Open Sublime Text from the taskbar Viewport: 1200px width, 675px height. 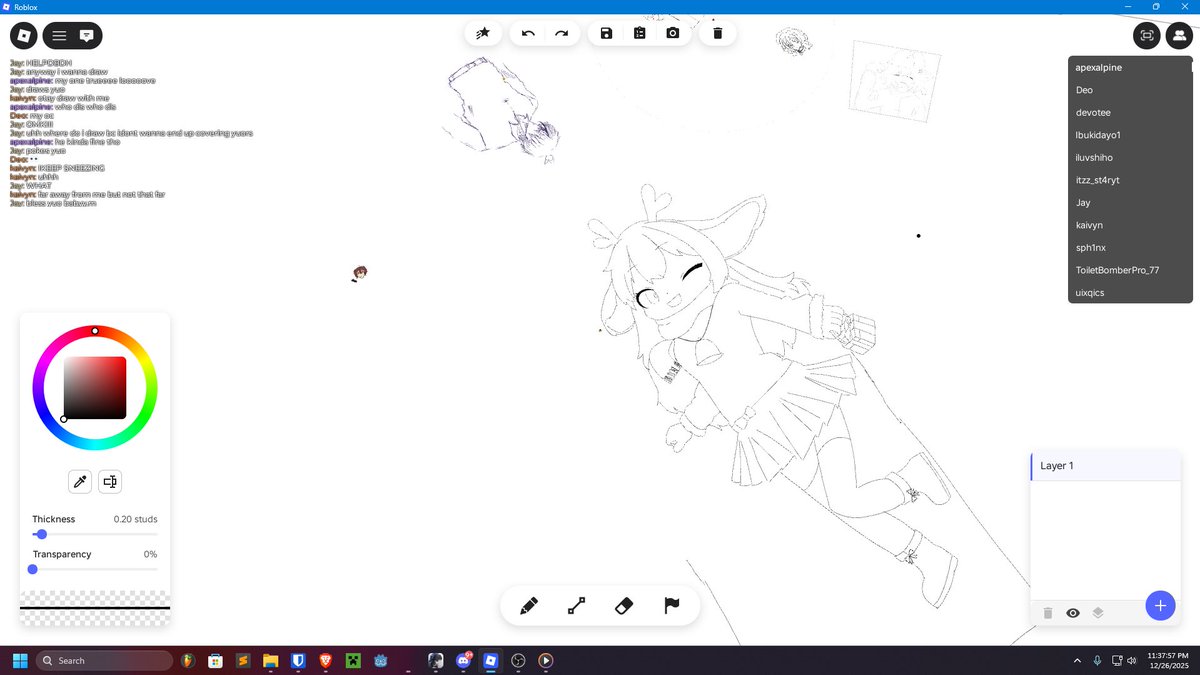coord(242,660)
